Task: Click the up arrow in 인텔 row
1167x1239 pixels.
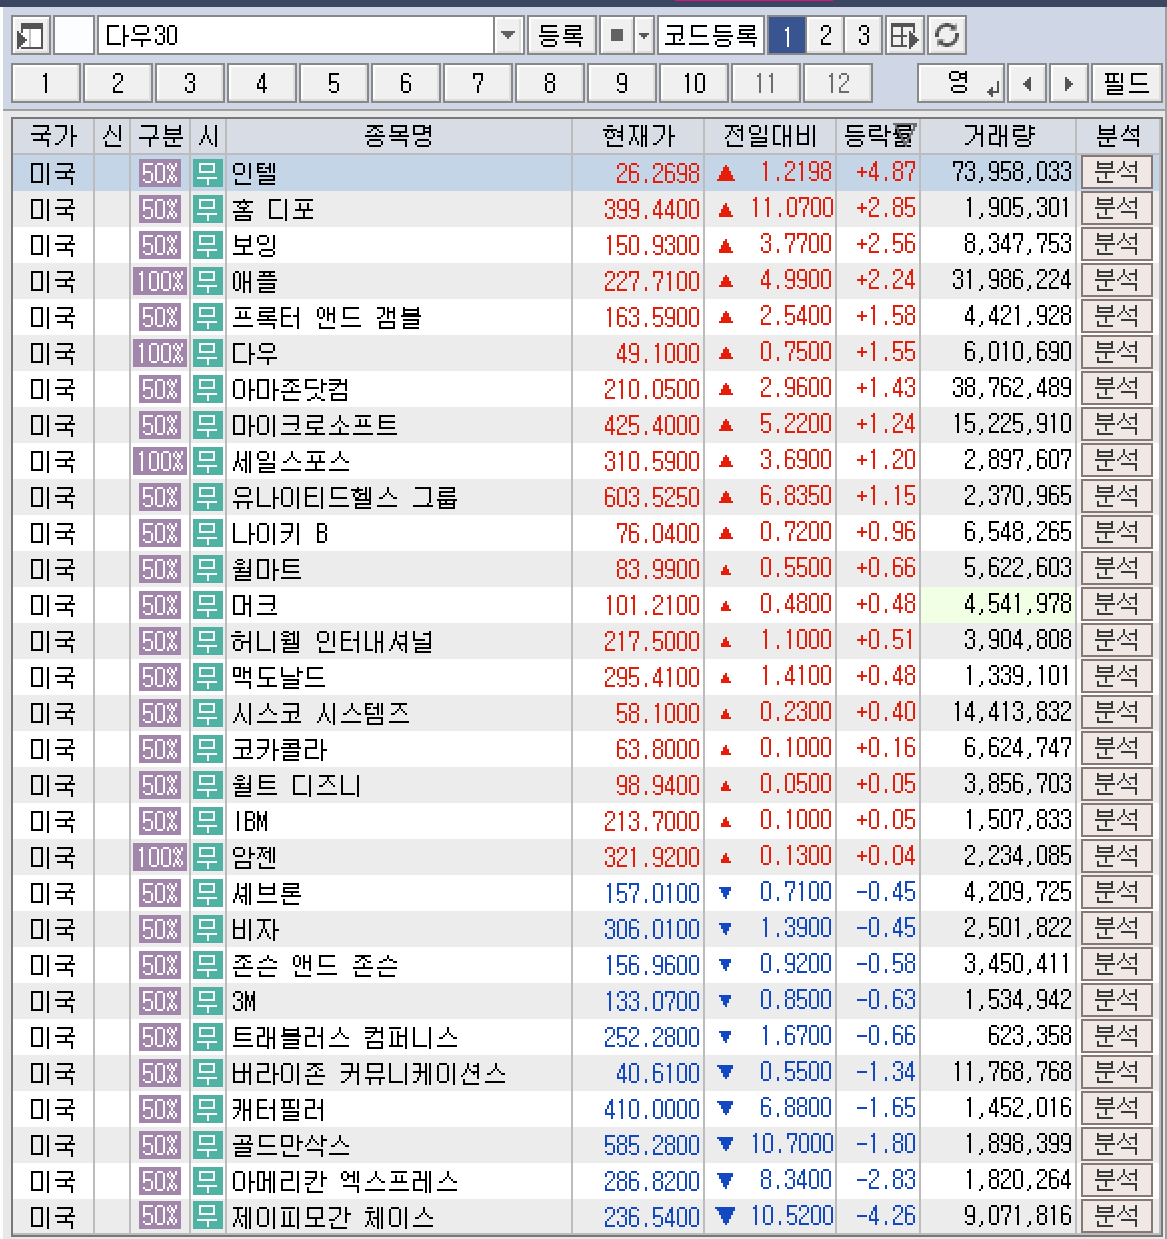Action: (726, 173)
